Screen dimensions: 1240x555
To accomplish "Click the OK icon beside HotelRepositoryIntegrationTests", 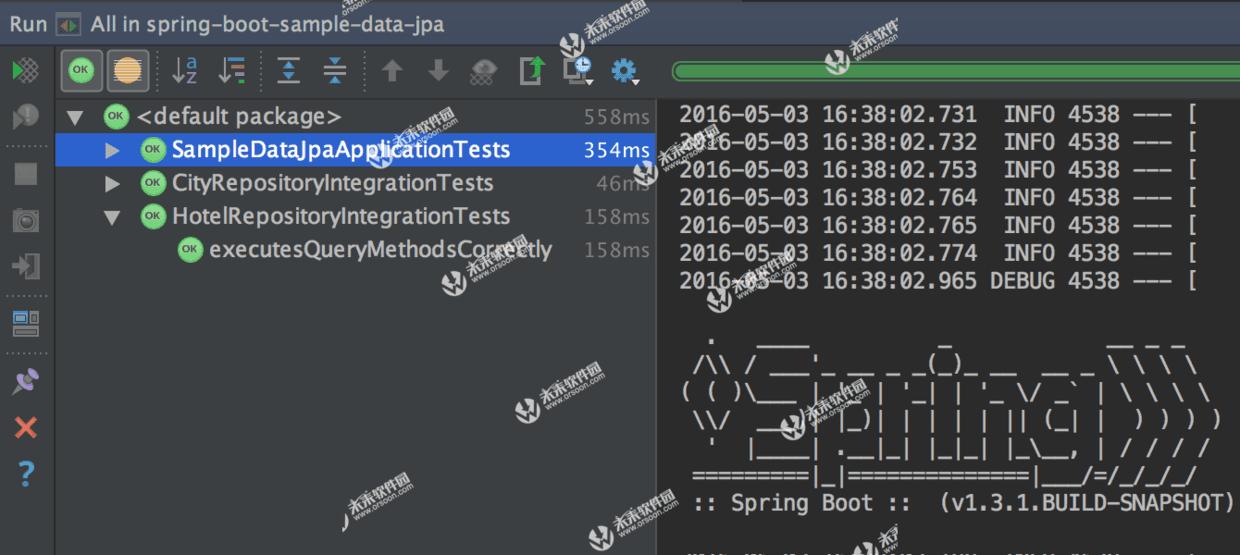I will [x=153, y=217].
